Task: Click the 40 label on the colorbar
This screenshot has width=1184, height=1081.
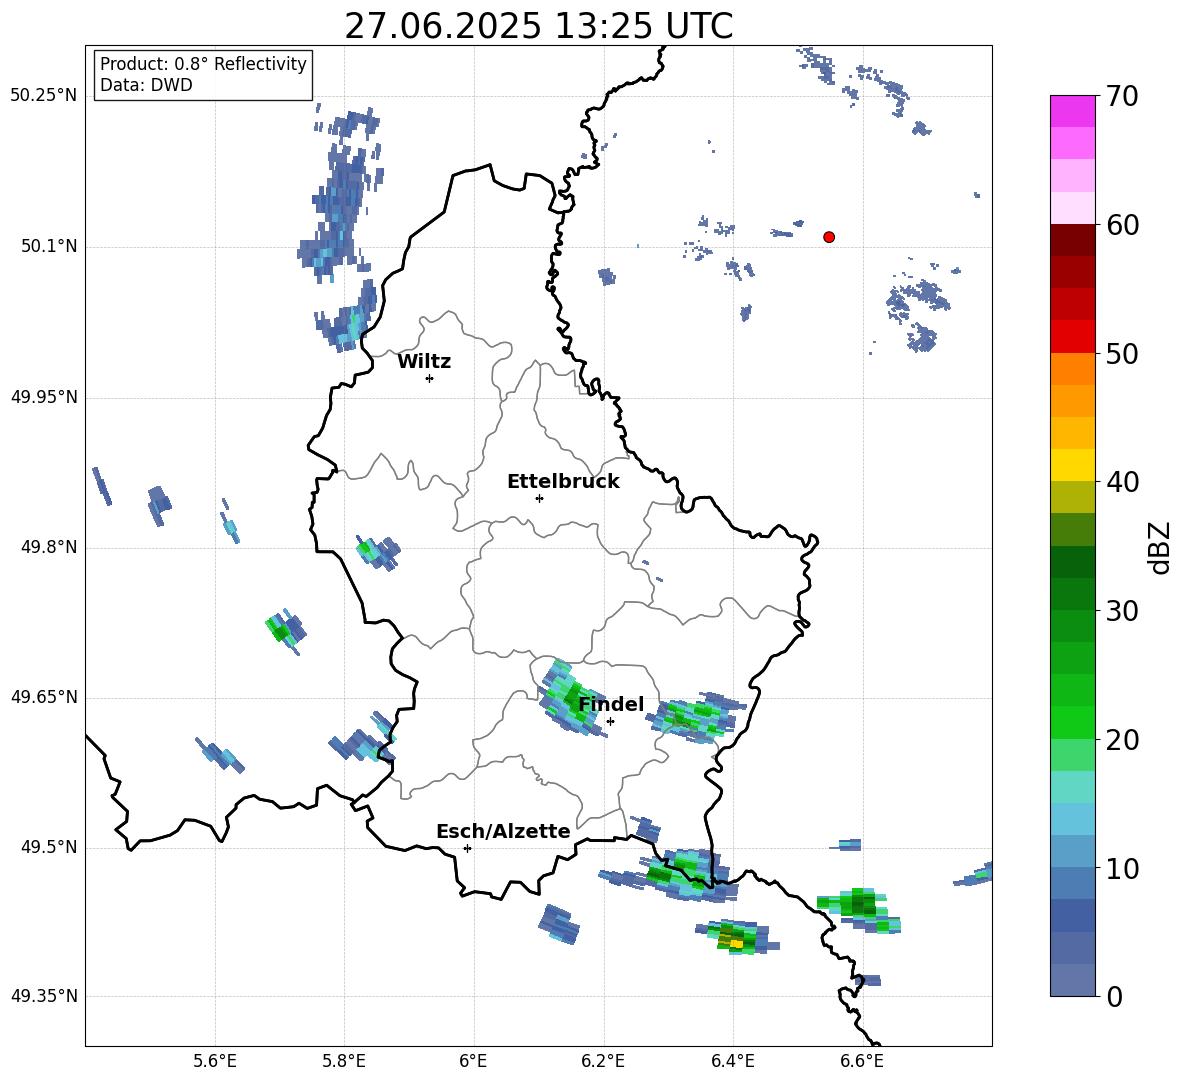Action: (1122, 482)
